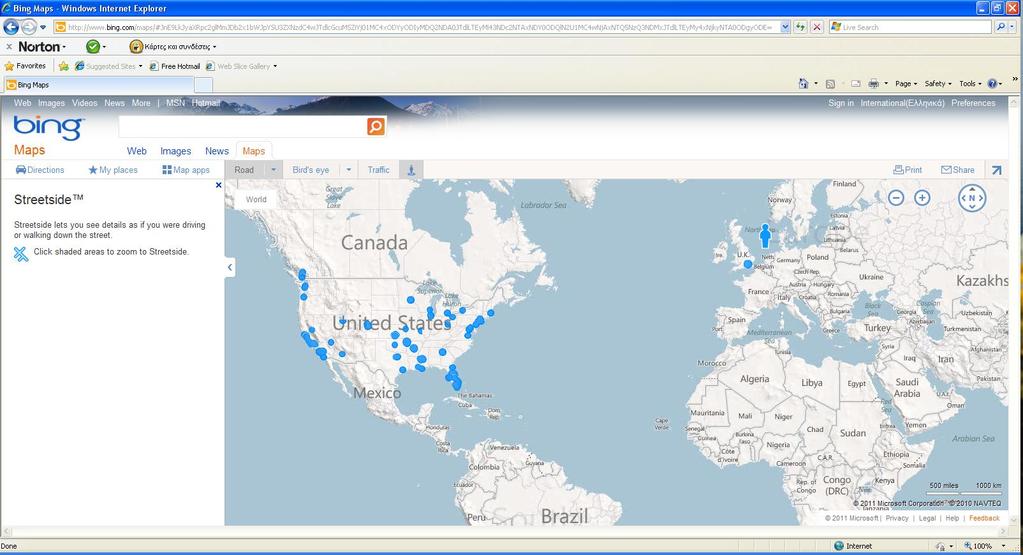Click in the Bing search input field
The image size is (1023, 555).
pyautogui.click(x=243, y=127)
